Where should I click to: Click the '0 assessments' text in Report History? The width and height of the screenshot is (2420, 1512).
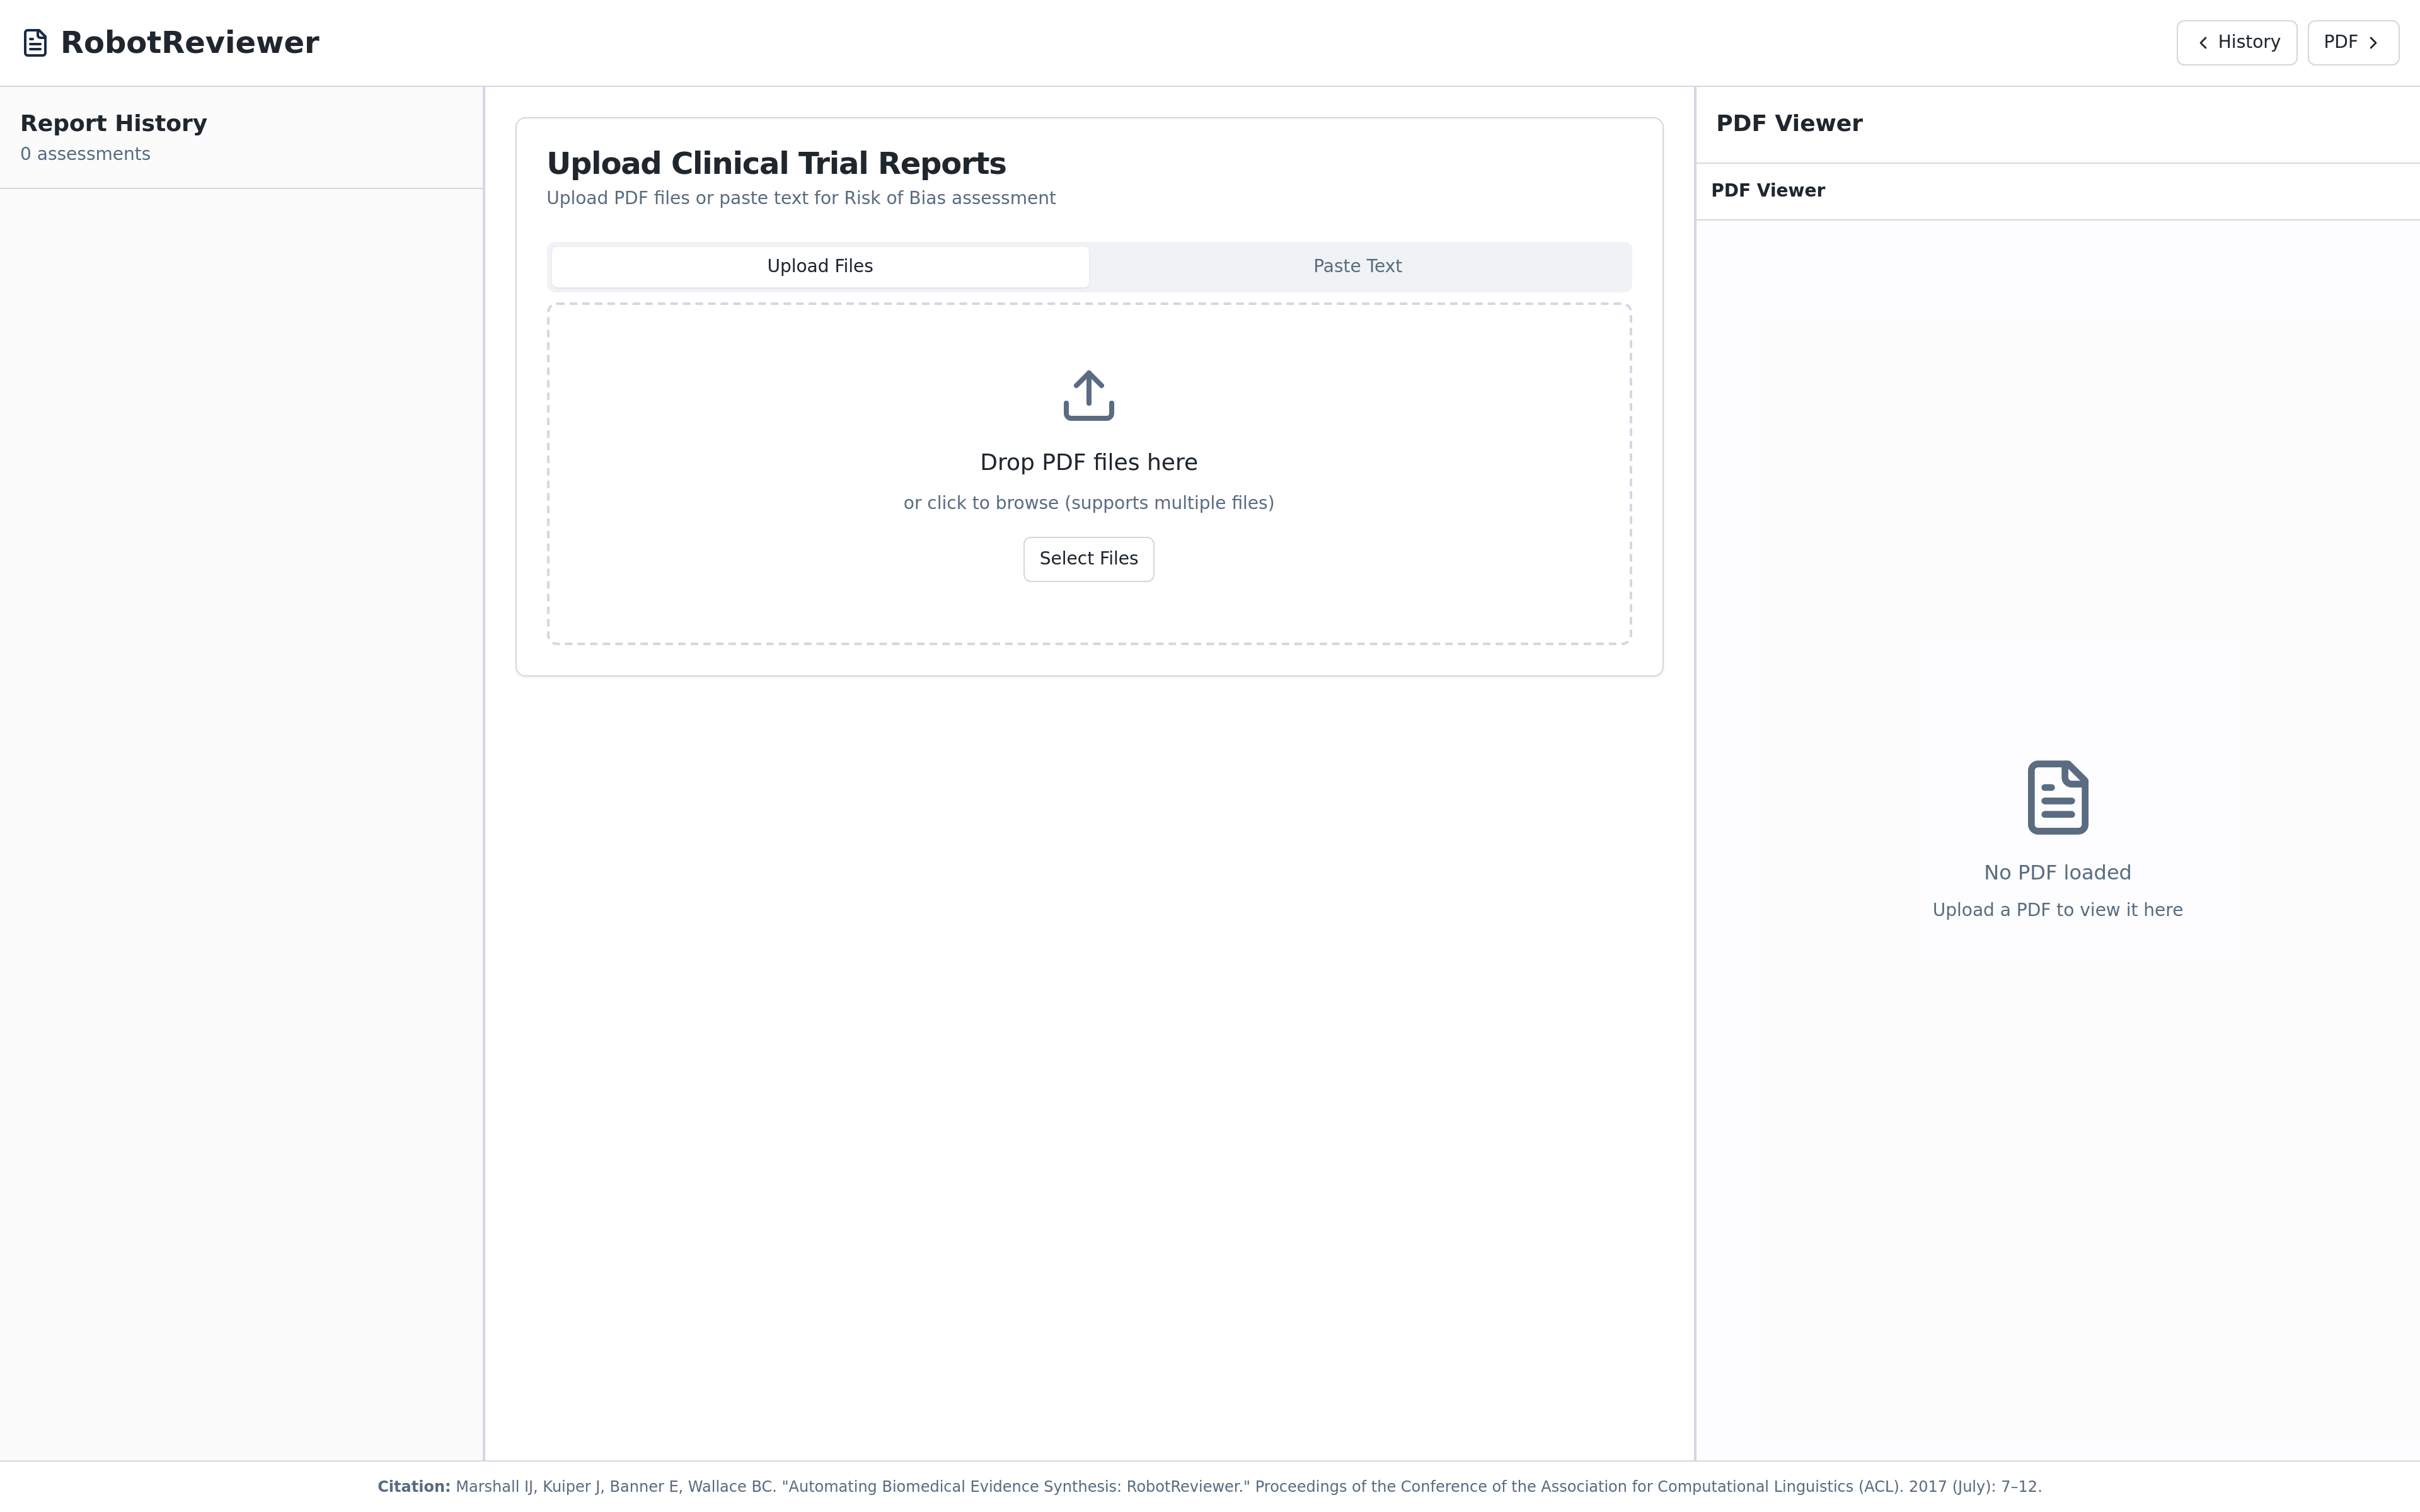point(86,154)
